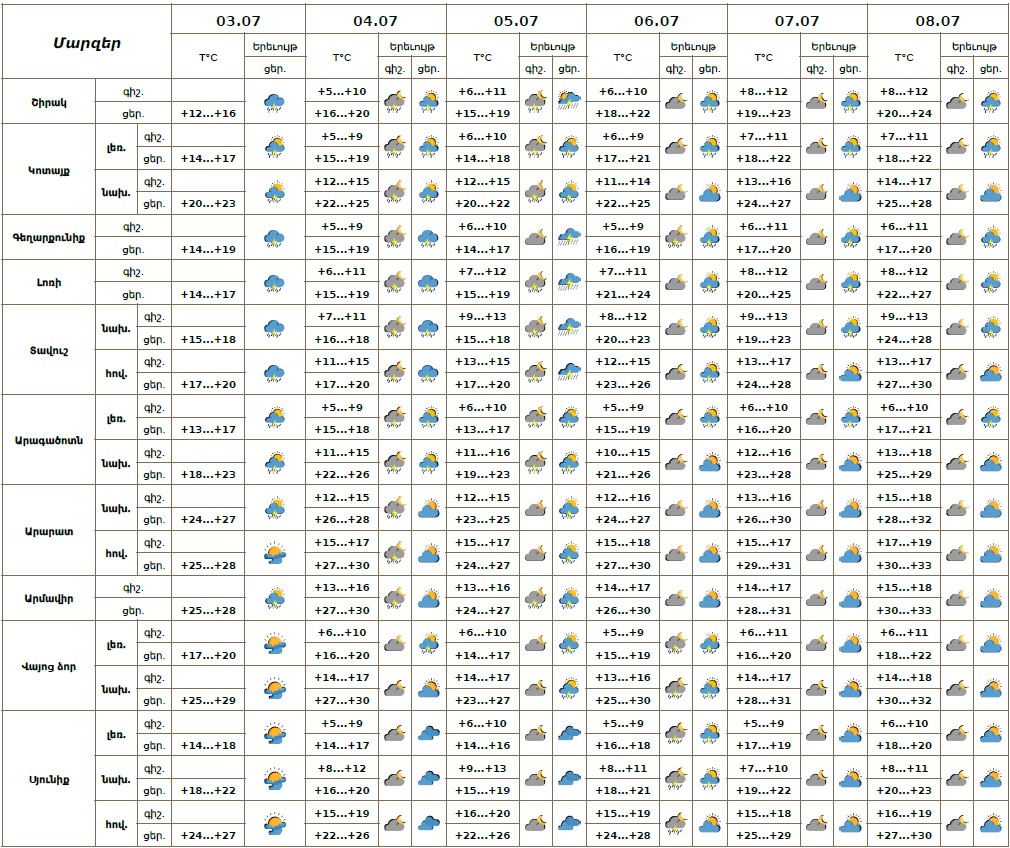
Task: Select Սյունիք հով. 06.07 daytime value +24...+28
Action: pyautogui.click(x=623, y=836)
